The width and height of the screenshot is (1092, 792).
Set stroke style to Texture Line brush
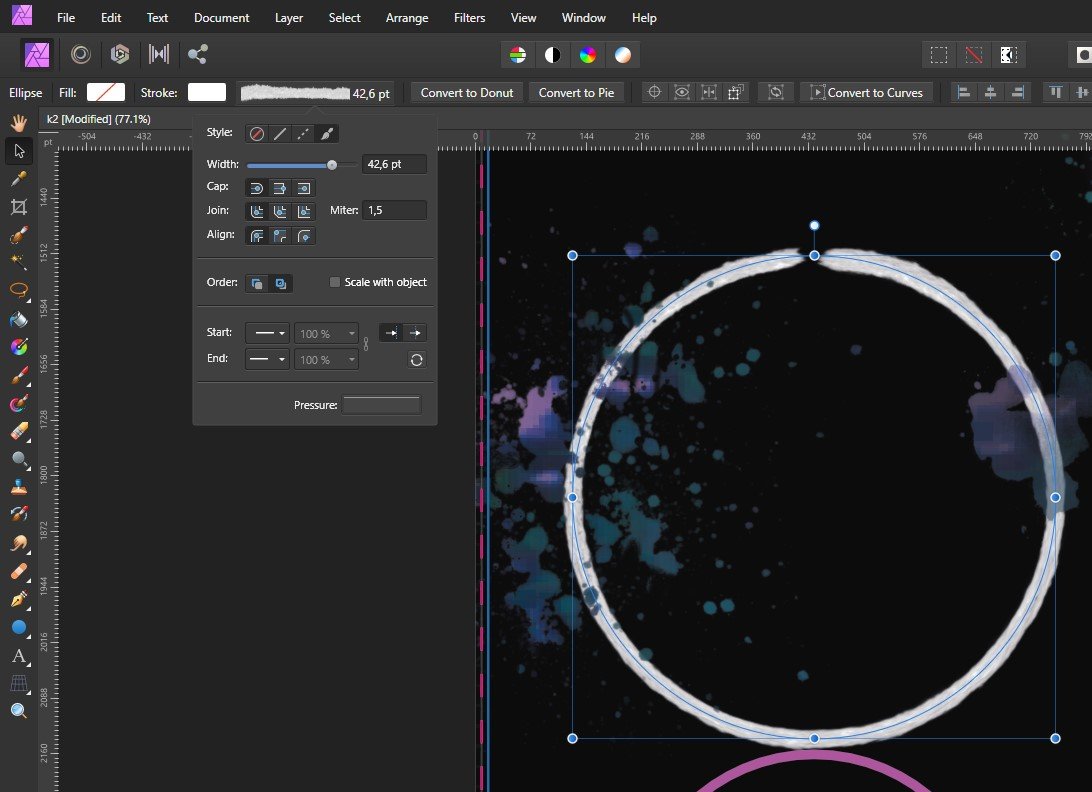pos(327,134)
